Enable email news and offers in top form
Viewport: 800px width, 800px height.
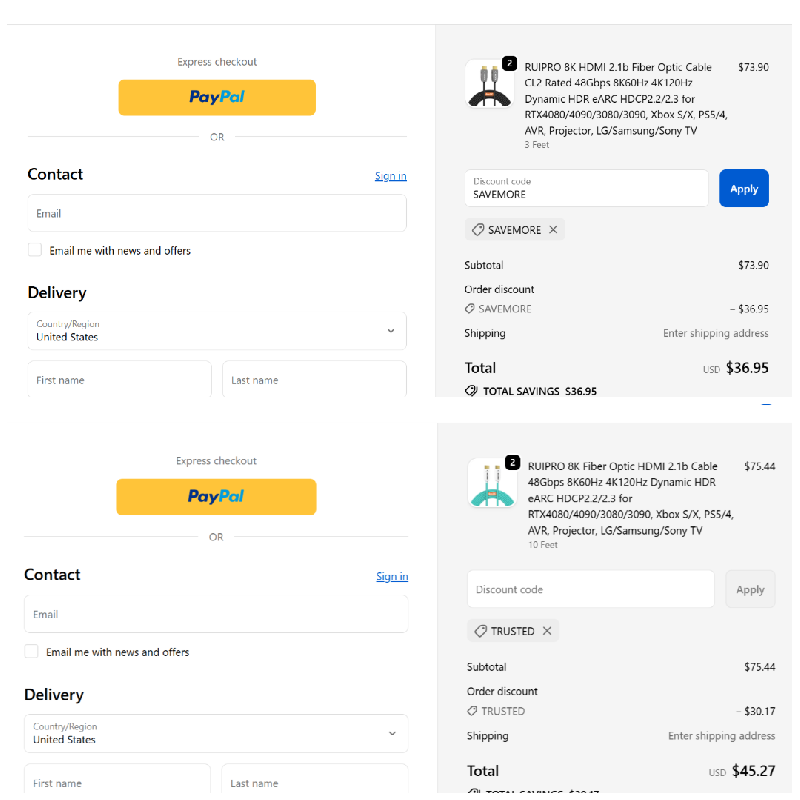(x=35, y=250)
